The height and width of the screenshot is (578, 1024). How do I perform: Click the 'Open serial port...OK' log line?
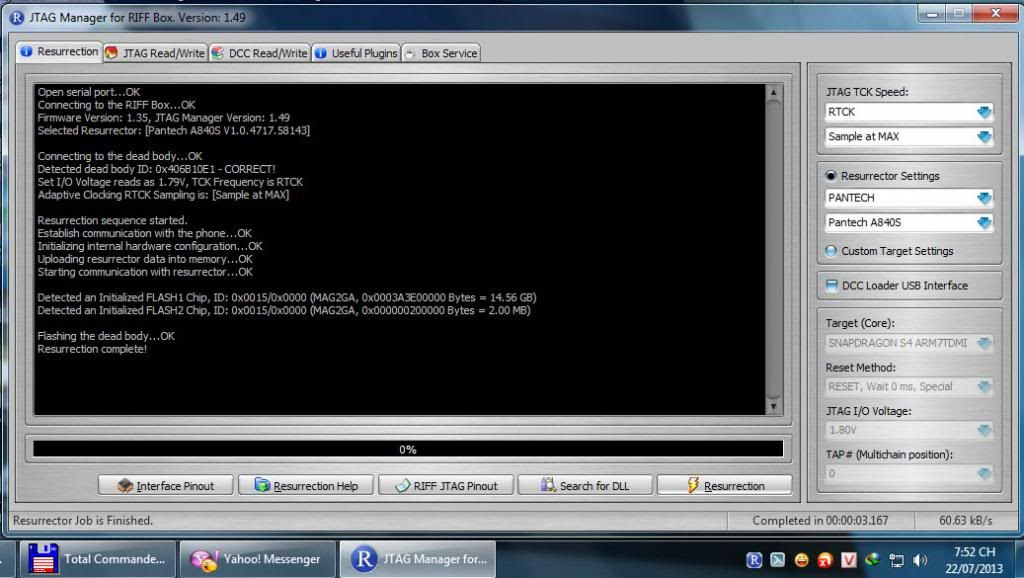89,92
